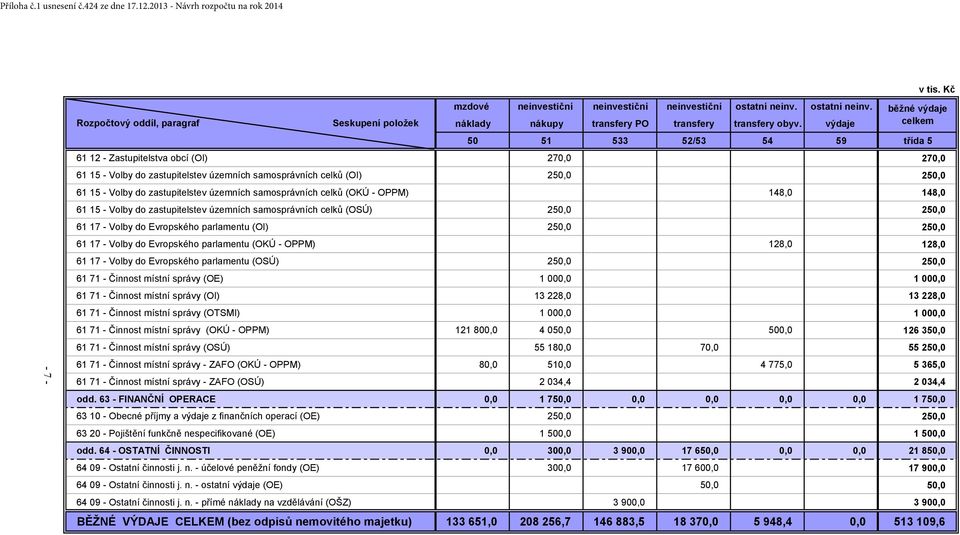Select row '64 09 - přímé náklady na vzdělávání (OŠZ)'
Viewport: 960px width, 535px height.
click(510, 502)
